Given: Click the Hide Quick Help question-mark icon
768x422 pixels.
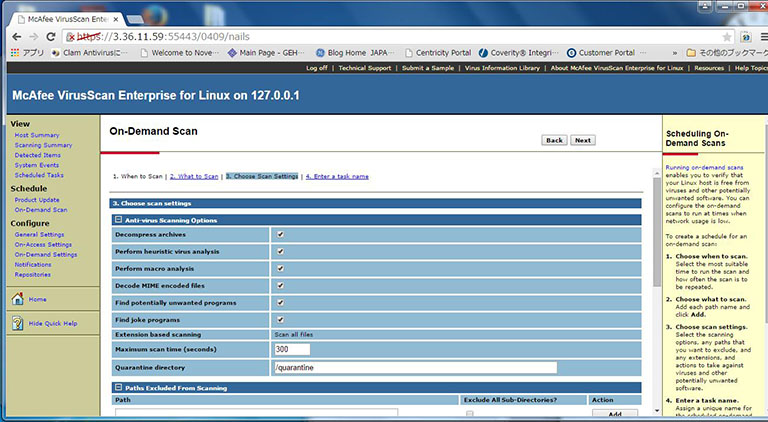Looking at the screenshot, I should pyautogui.click(x=18, y=323).
